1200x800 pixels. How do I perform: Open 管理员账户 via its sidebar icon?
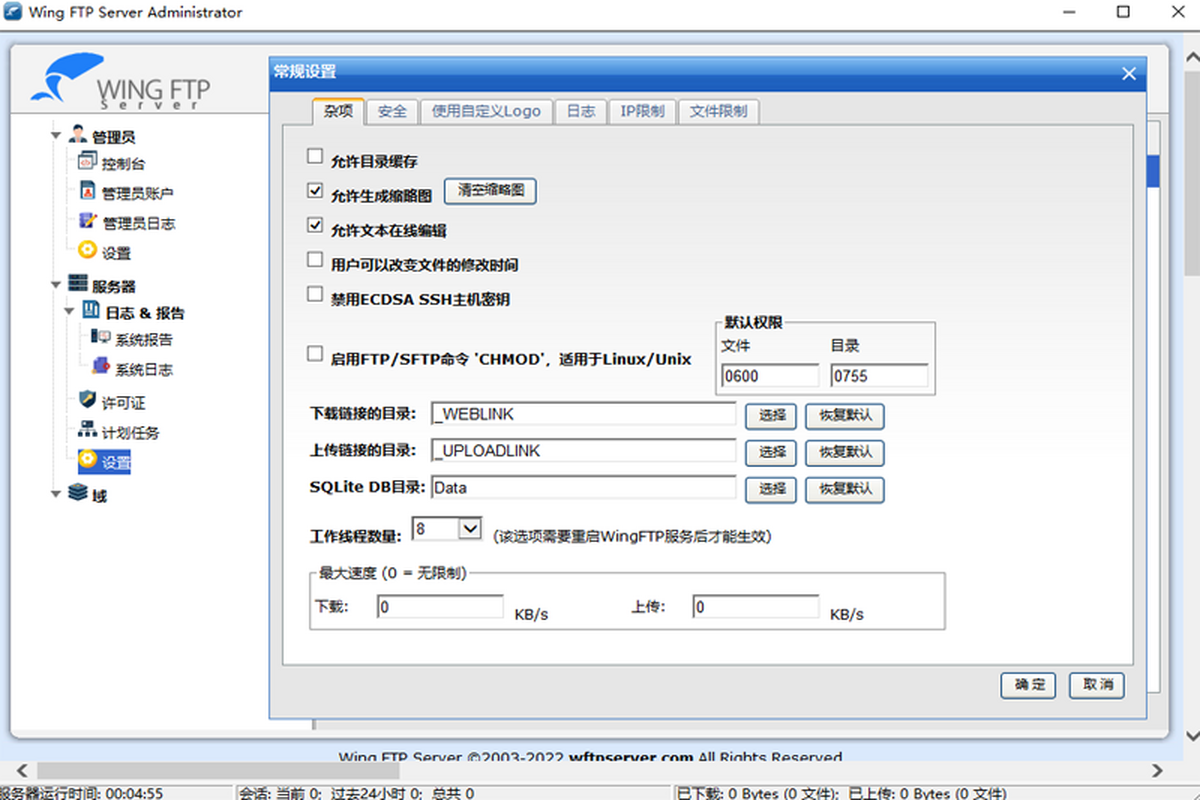click(87, 192)
